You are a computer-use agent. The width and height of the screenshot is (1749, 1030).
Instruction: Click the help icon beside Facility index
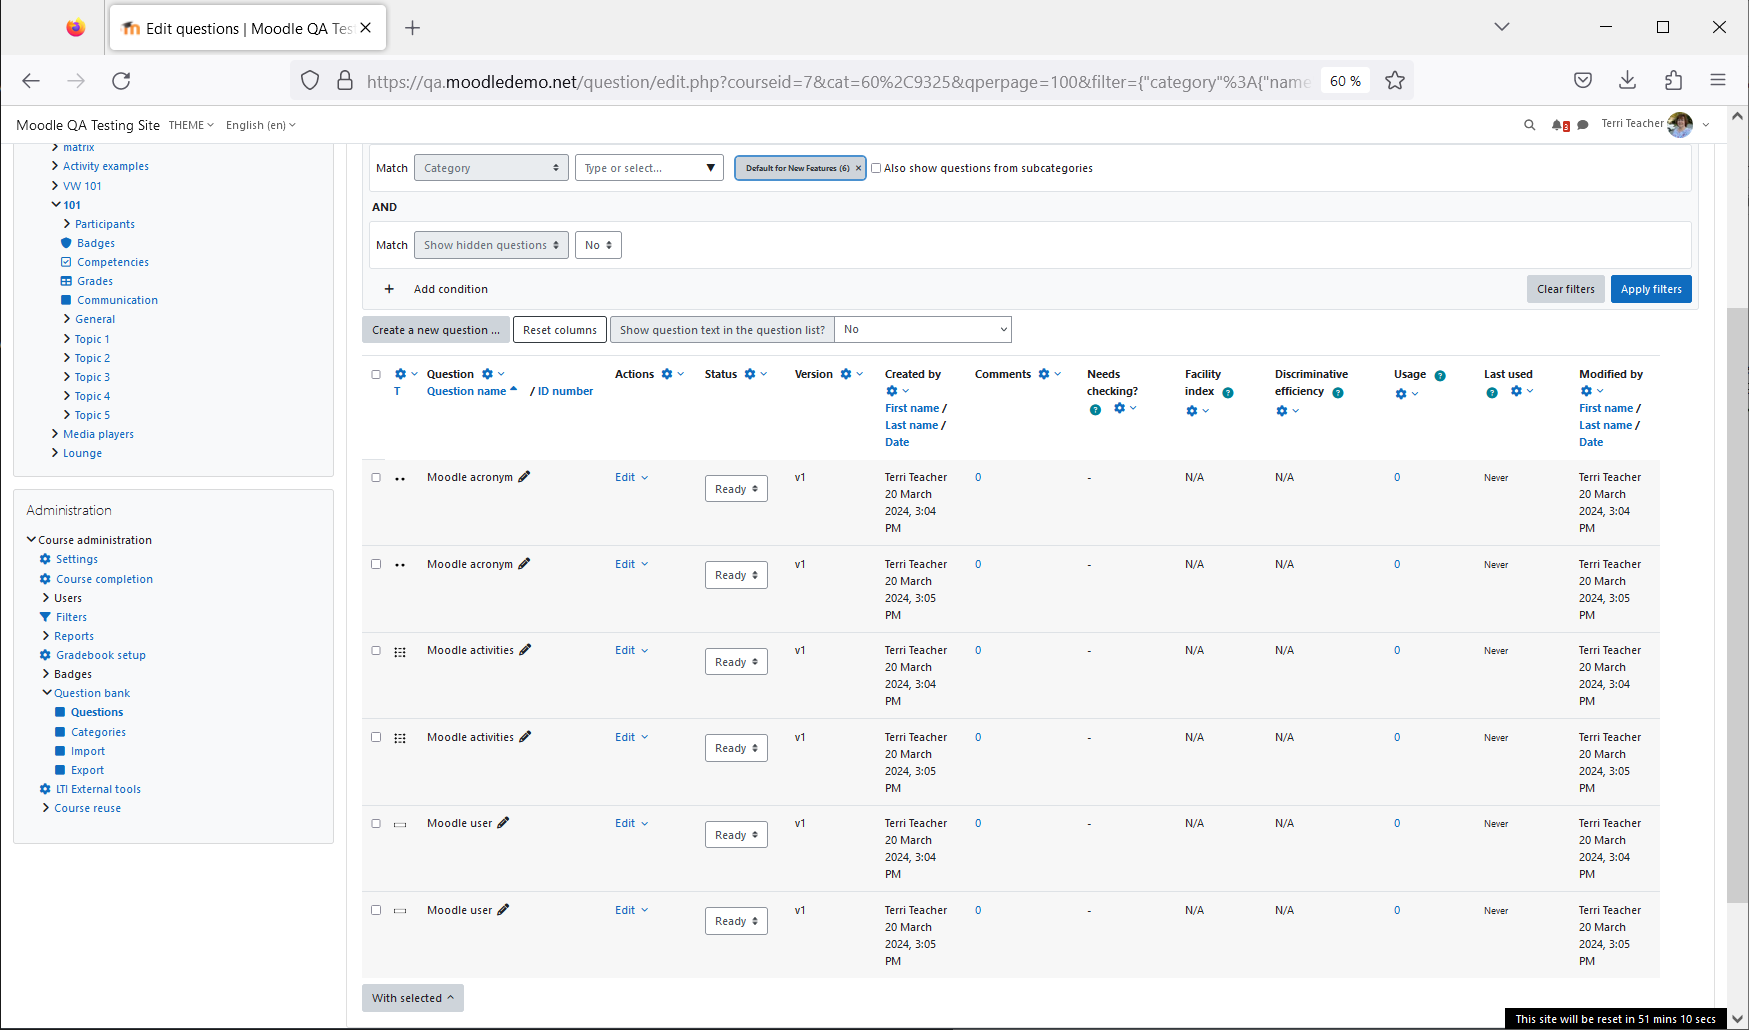click(x=1228, y=392)
